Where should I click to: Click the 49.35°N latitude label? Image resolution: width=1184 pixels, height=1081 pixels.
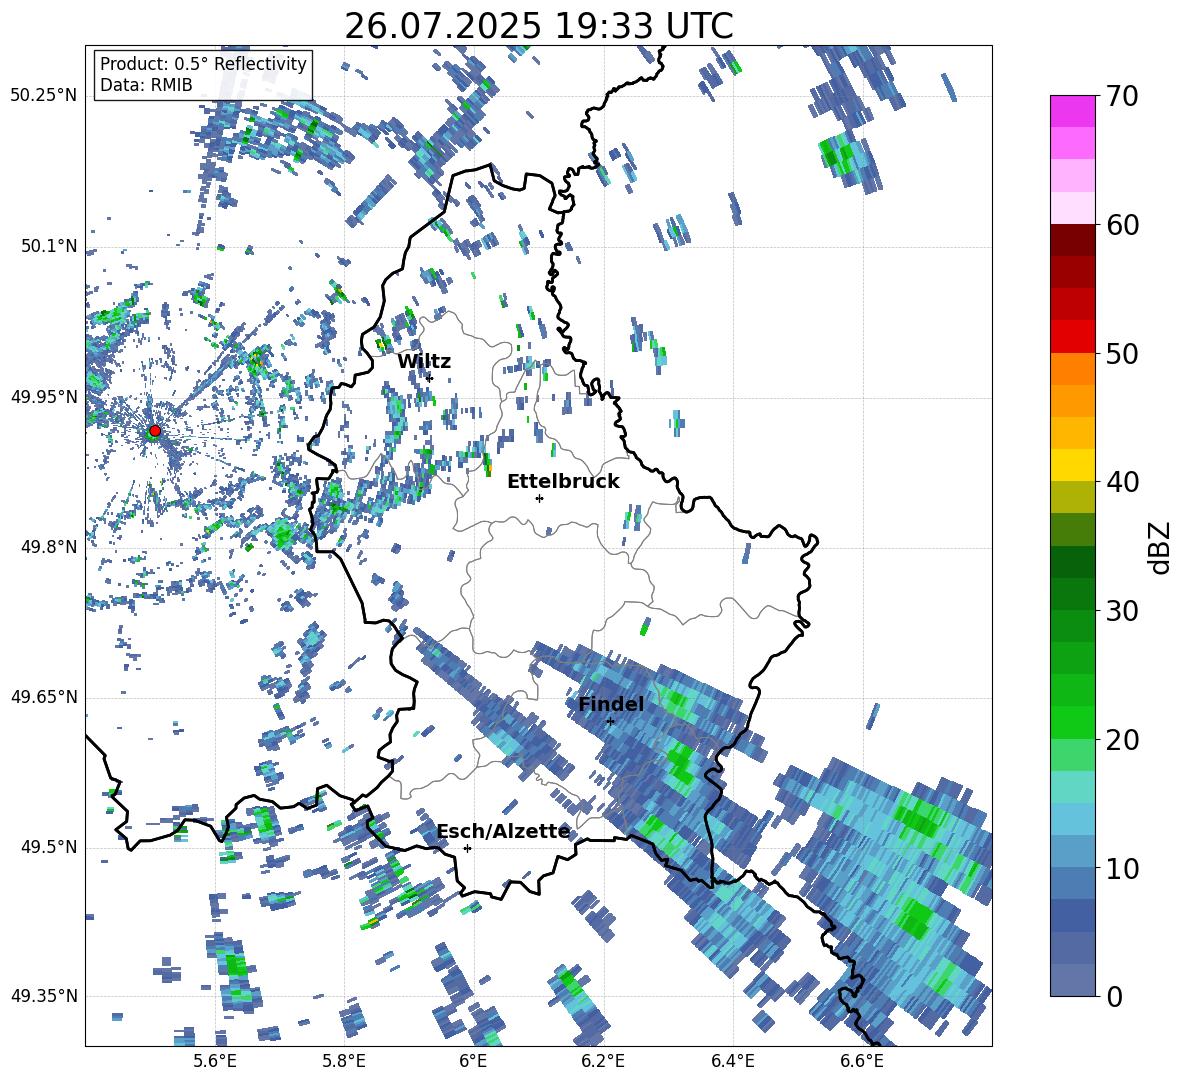click(x=44, y=996)
